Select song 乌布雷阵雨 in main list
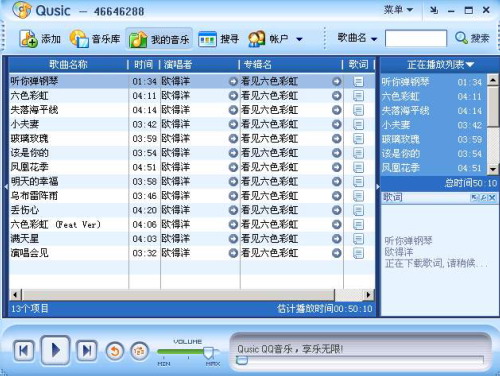The width and height of the screenshot is (500, 376). coord(192,196)
